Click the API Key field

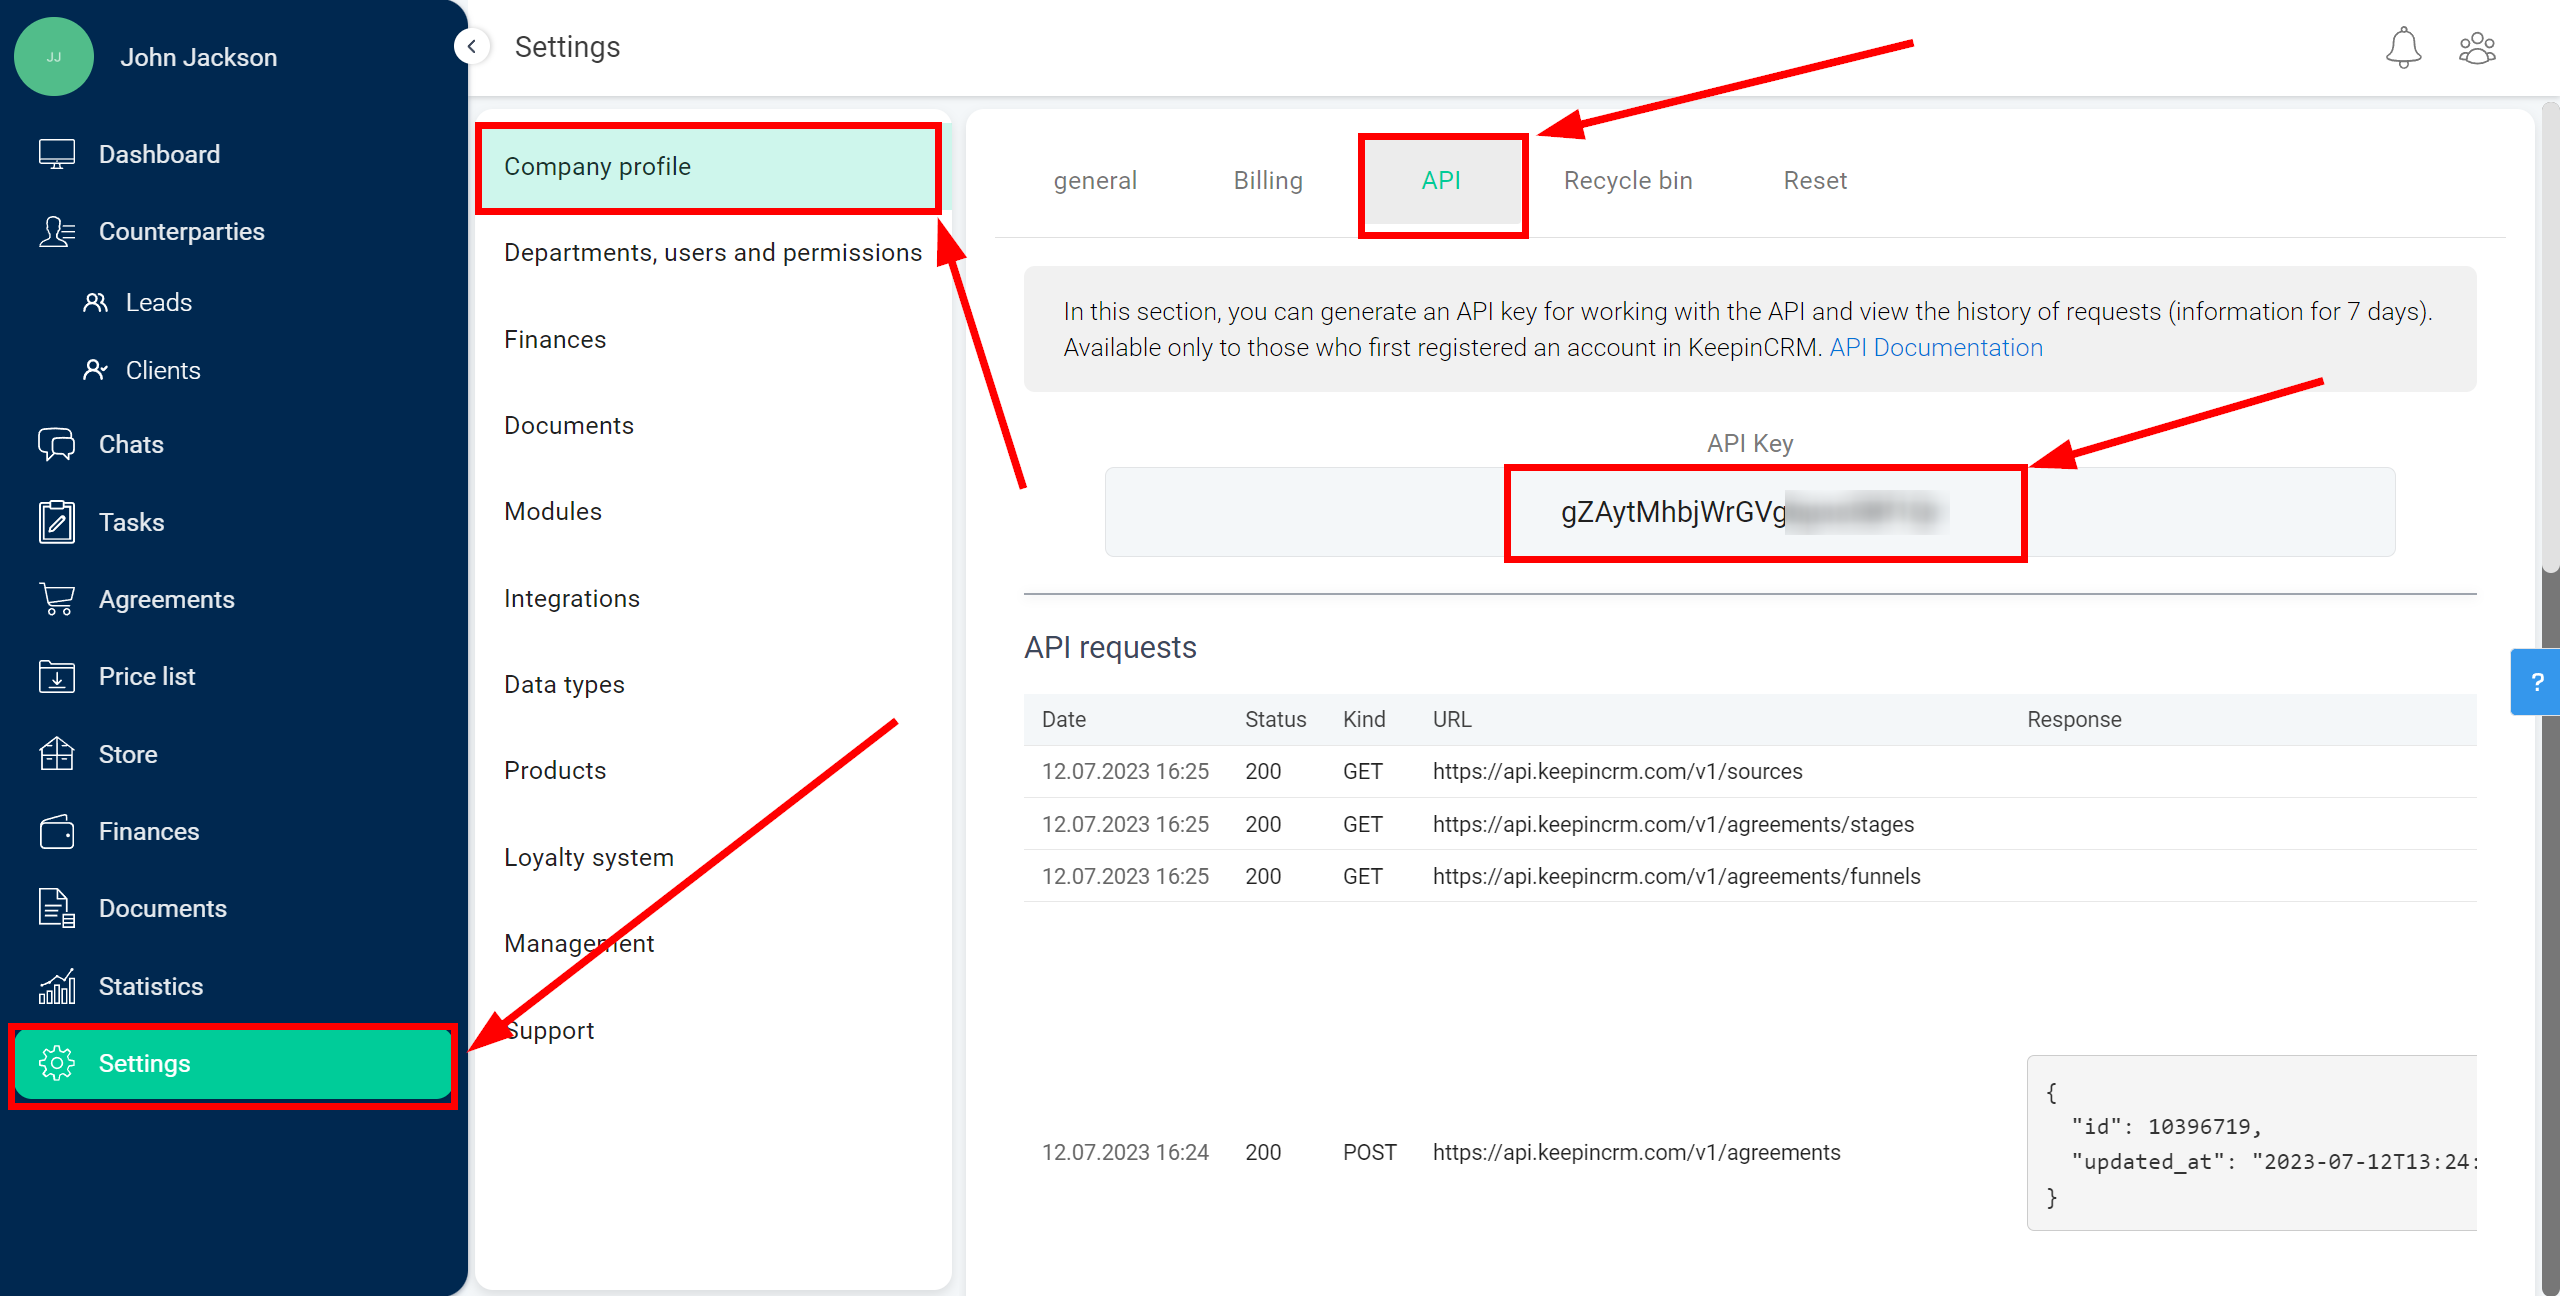[1750, 512]
